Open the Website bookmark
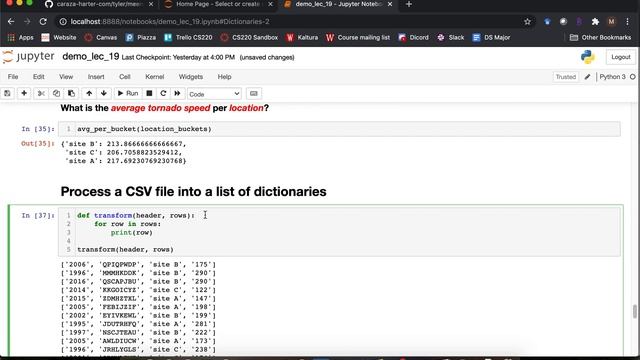 click(x=59, y=38)
